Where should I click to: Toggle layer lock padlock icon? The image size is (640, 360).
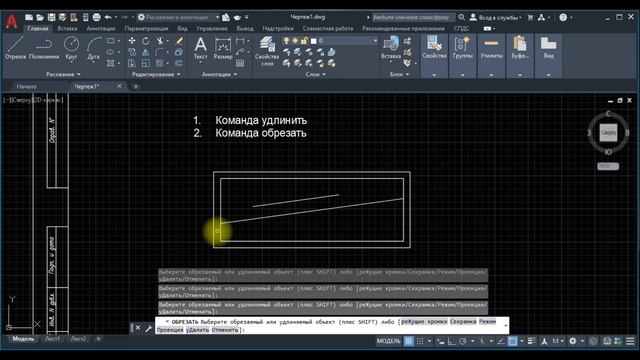point(304,41)
